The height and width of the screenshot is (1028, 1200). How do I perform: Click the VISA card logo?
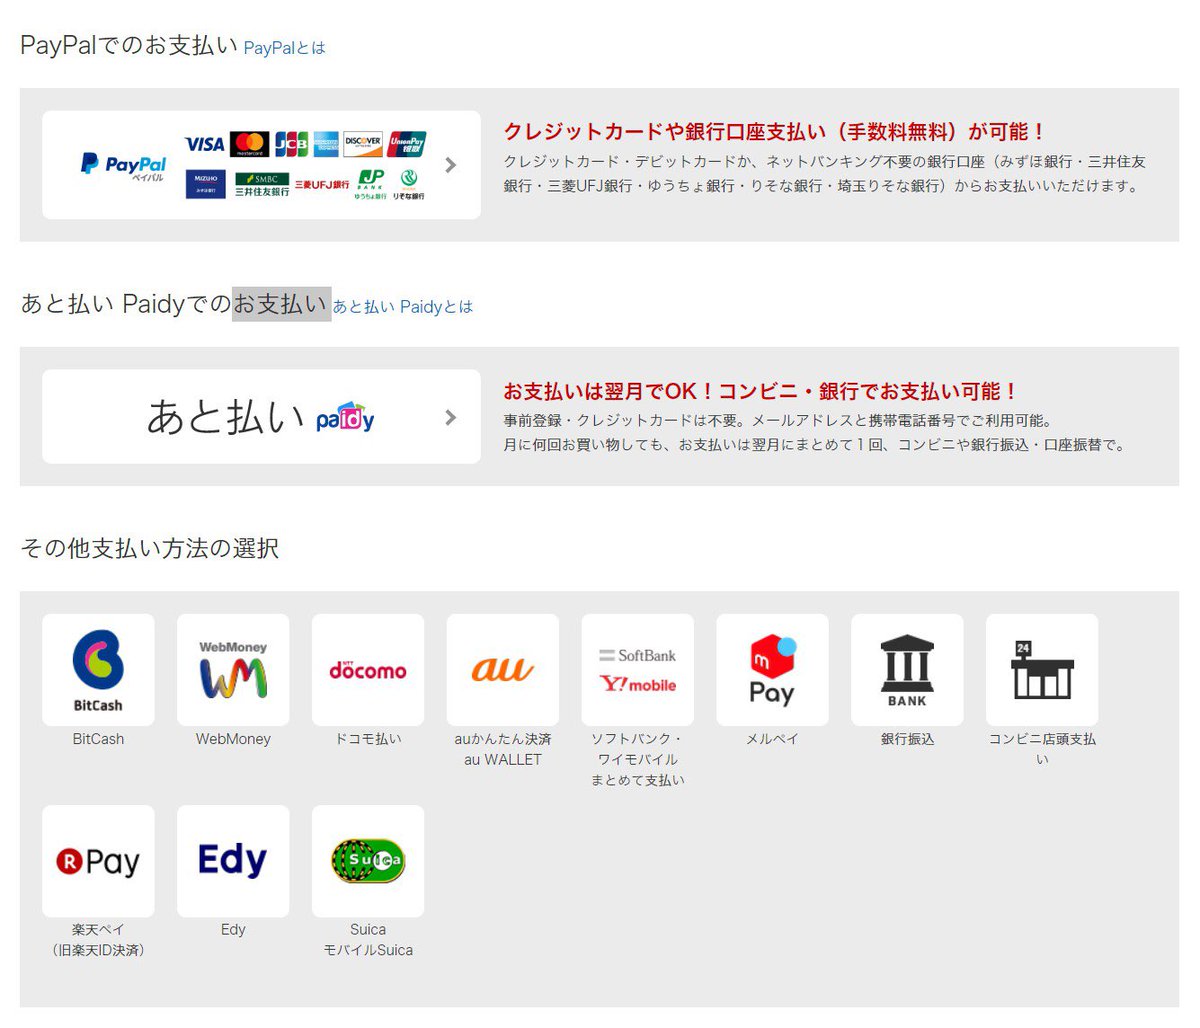click(205, 144)
